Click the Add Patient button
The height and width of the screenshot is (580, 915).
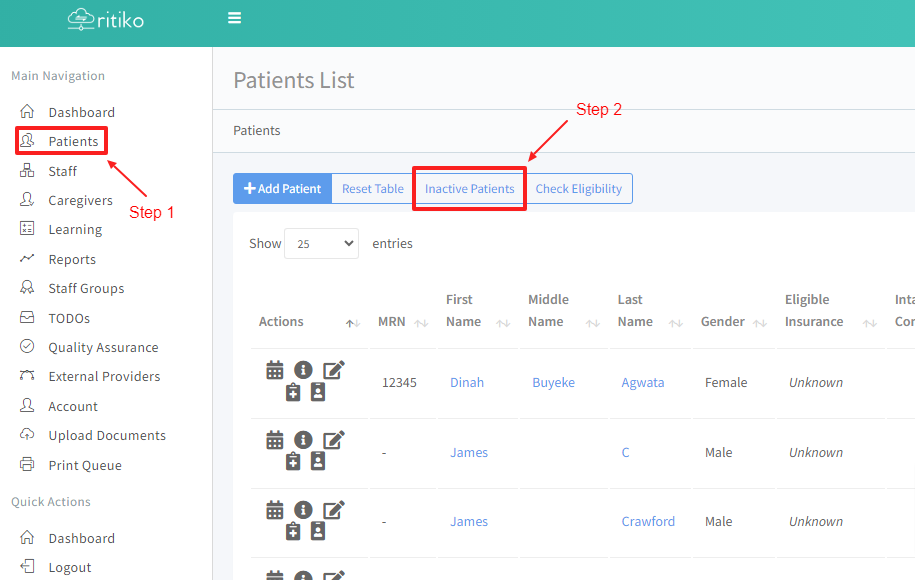[282, 189]
